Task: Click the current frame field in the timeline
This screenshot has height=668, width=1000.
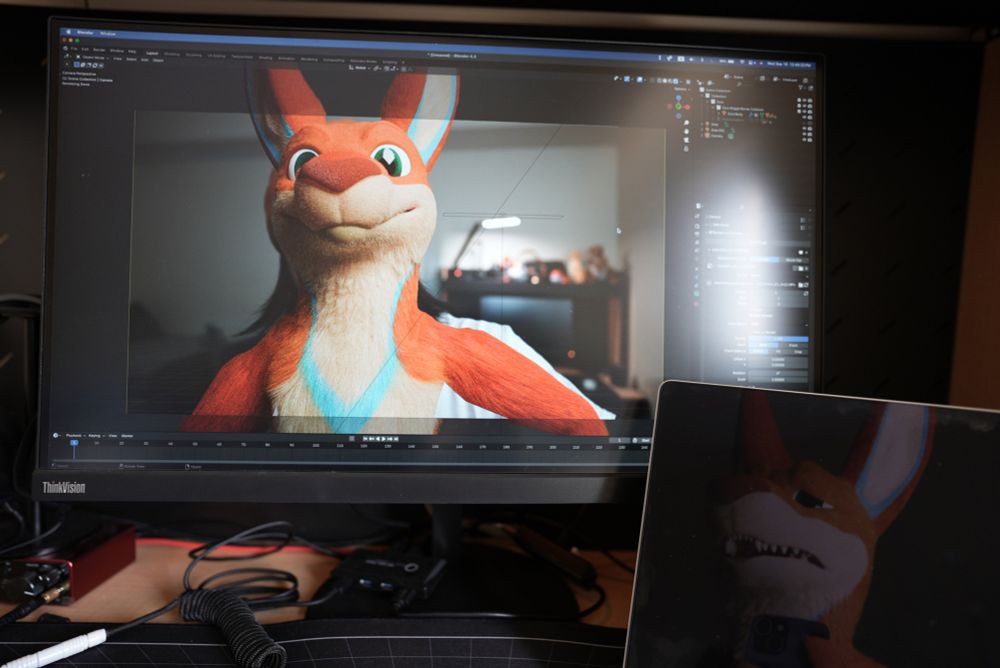Action: [x=619, y=440]
